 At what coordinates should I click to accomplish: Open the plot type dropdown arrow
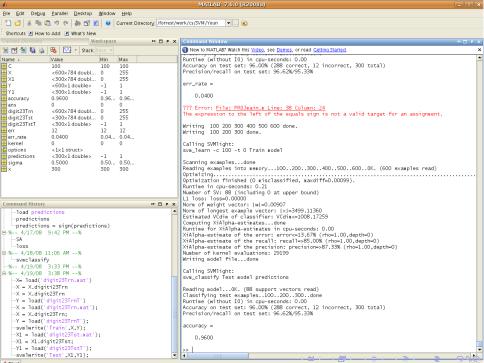pos(76,50)
